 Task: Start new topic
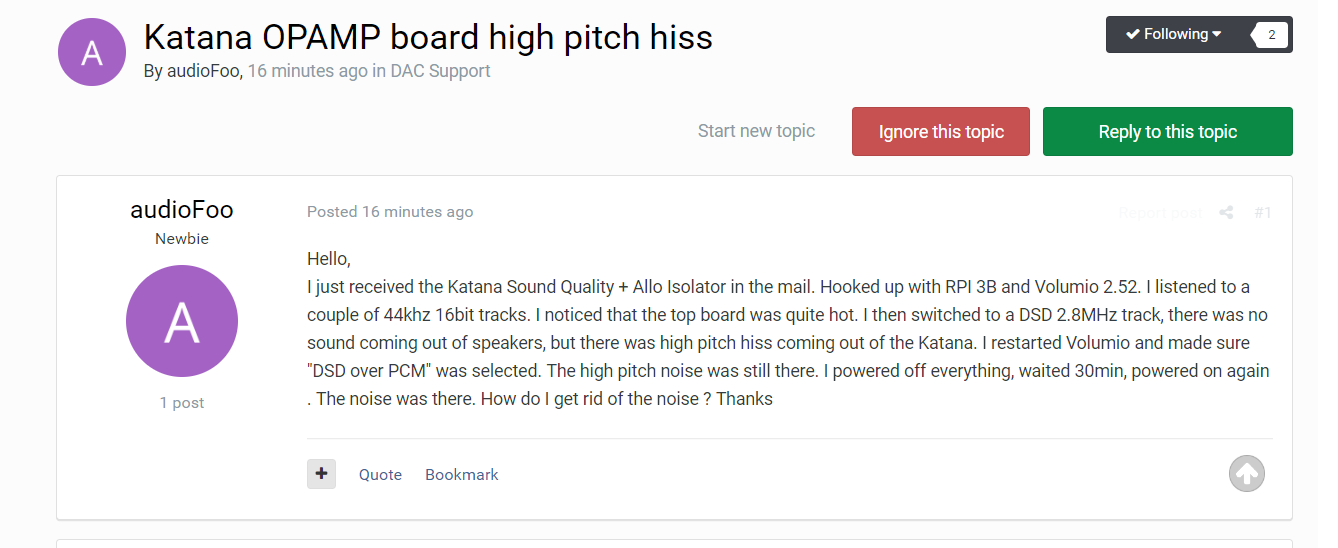point(756,131)
